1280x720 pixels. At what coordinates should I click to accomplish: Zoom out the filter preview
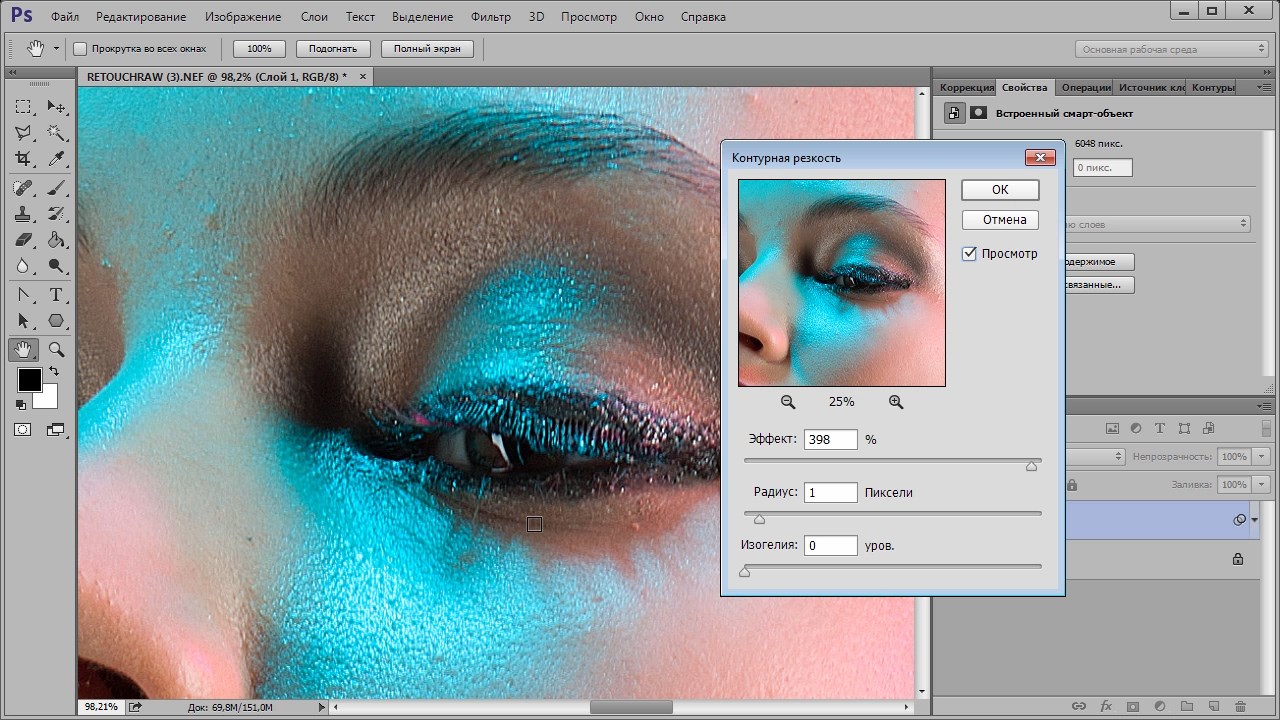pyautogui.click(x=788, y=402)
